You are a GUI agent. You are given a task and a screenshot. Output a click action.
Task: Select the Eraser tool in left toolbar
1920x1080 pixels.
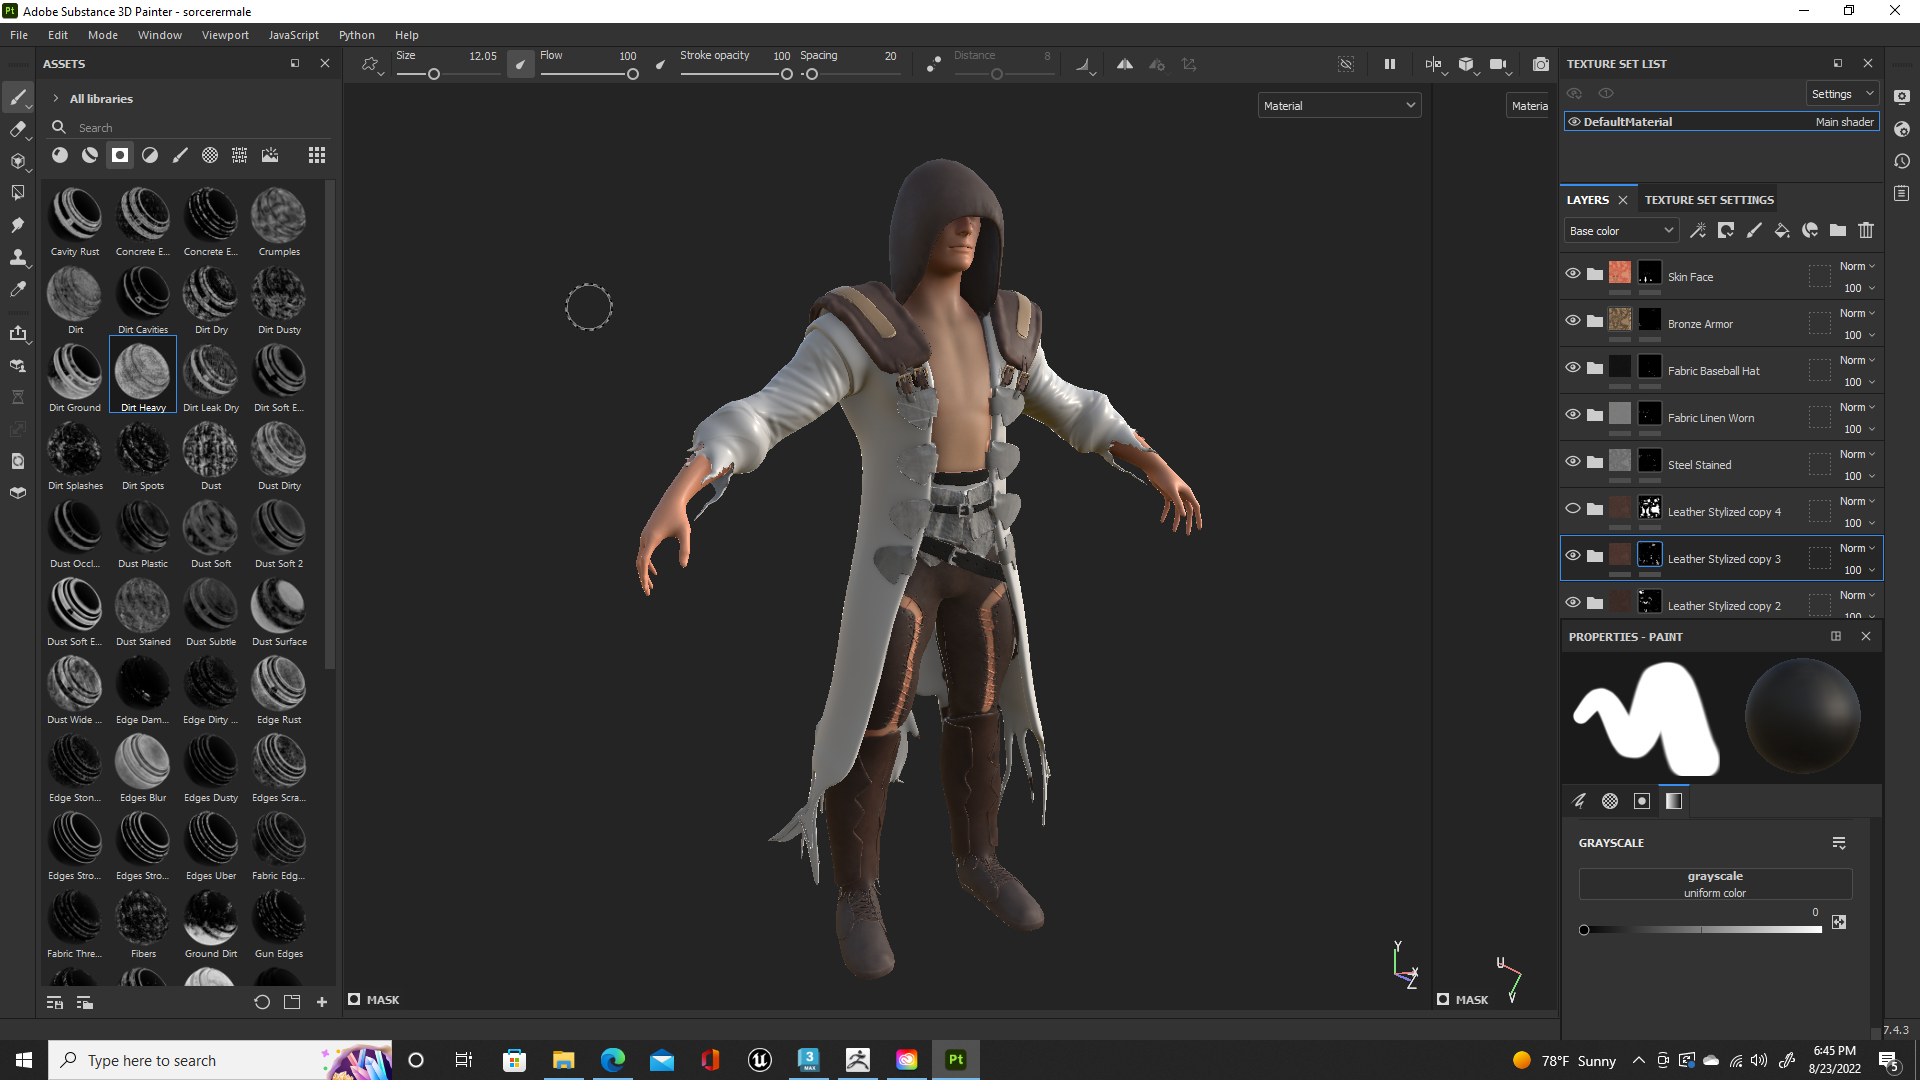(x=18, y=129)
